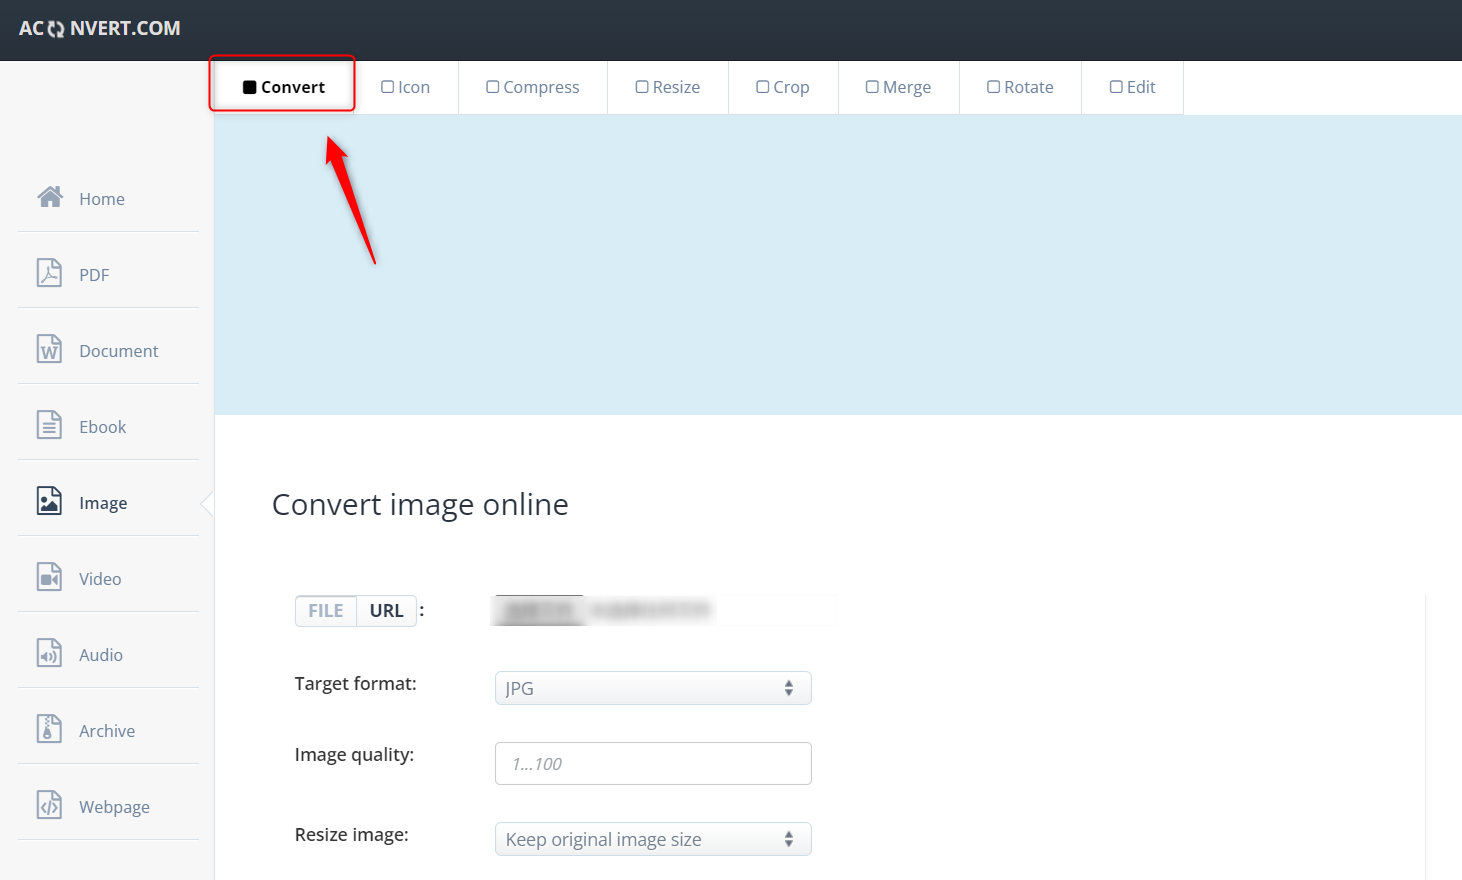Open the Resize image dropdown
1462x880 pixels.
[x=652, y=839]
